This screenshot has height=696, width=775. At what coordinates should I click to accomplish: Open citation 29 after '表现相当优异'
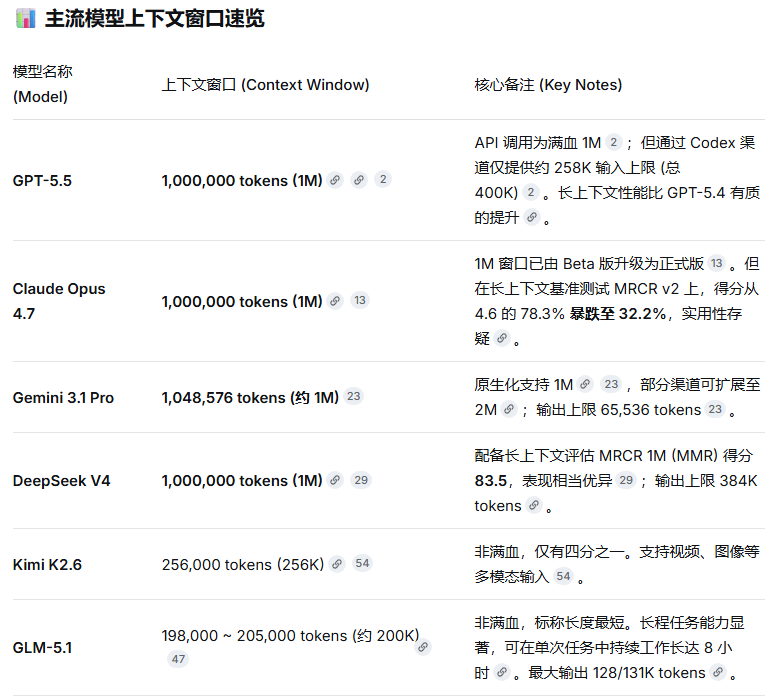pos(626,480)
